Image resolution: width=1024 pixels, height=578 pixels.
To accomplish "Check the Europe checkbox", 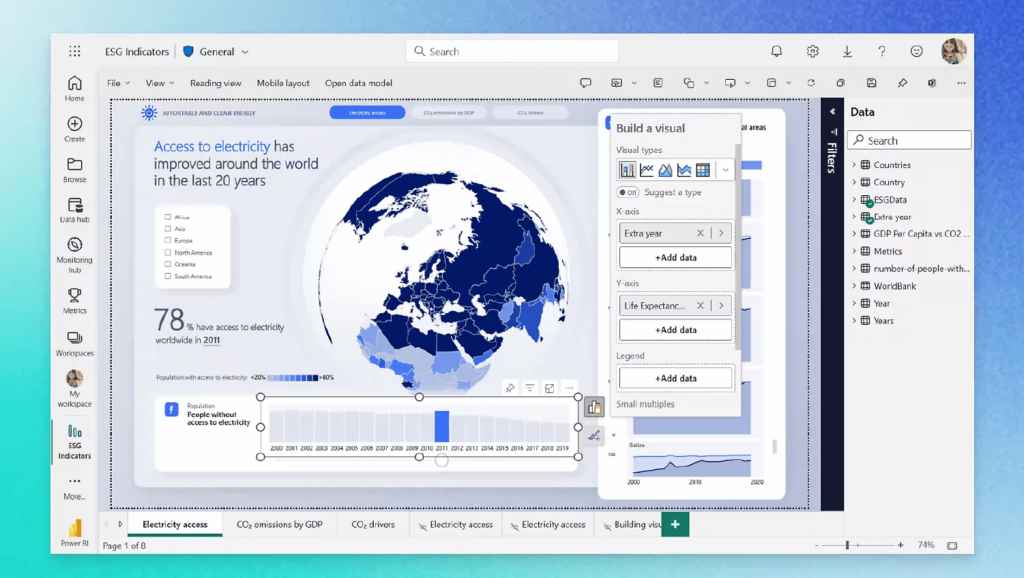I will click(x=168, y=240).
